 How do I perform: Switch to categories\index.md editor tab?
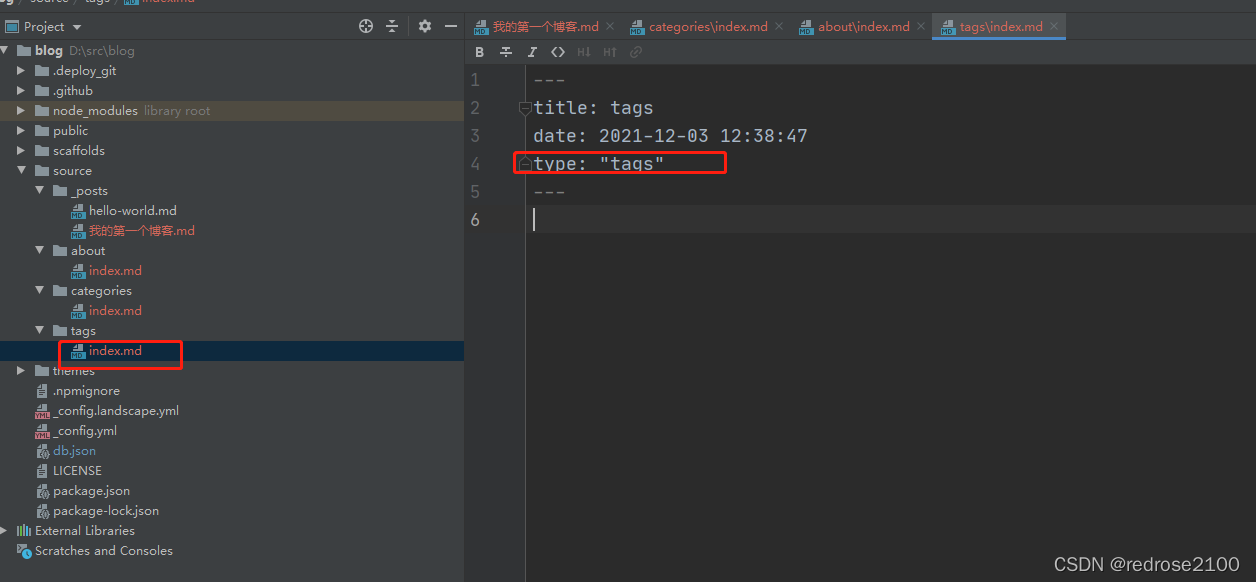tap(708, 27)
